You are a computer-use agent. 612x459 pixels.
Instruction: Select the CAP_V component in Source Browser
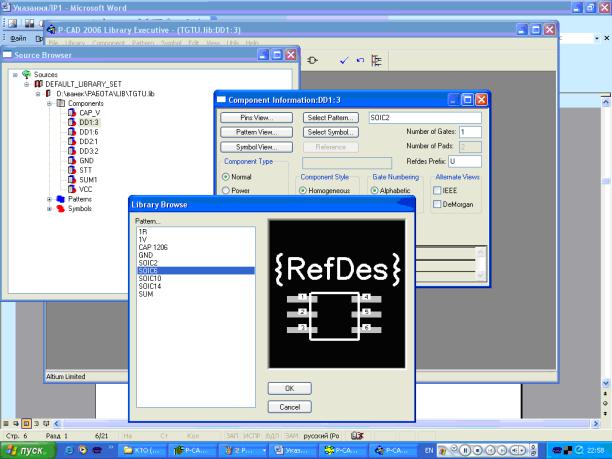(x=90, y=113)
